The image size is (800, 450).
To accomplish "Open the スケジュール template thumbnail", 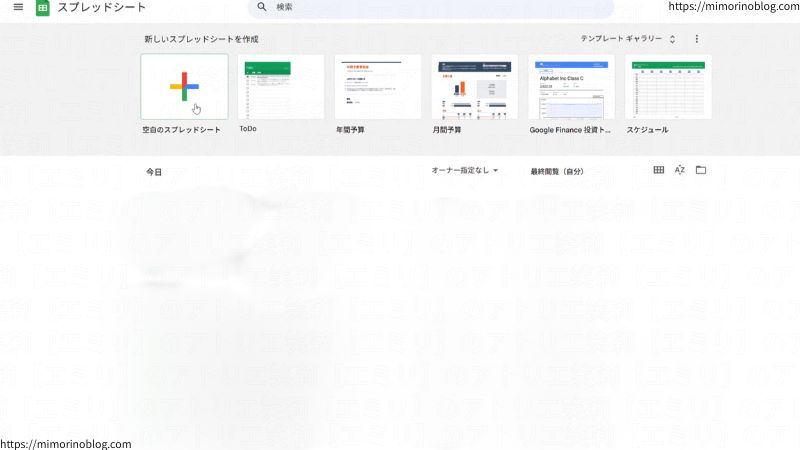I will click(x=668, y=87).
